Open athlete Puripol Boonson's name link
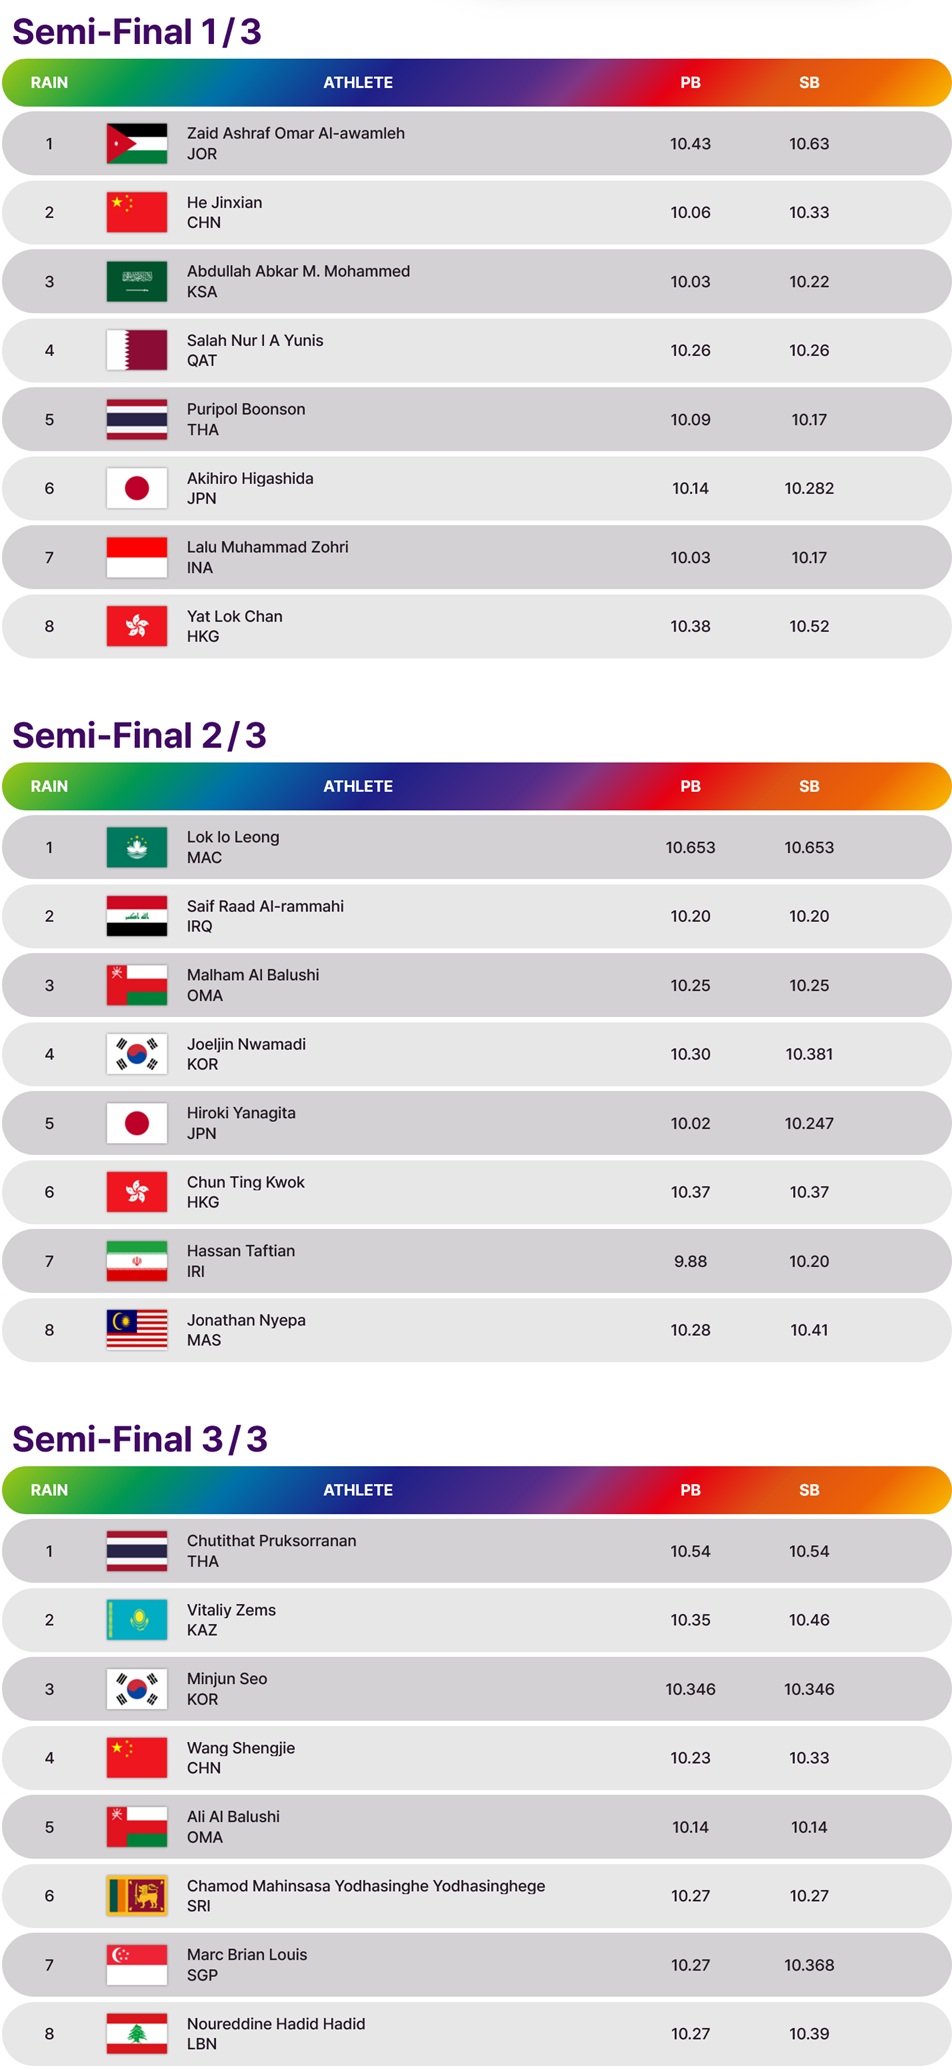The width and height of the screenshot is (952, 2070). coord(246,410)
